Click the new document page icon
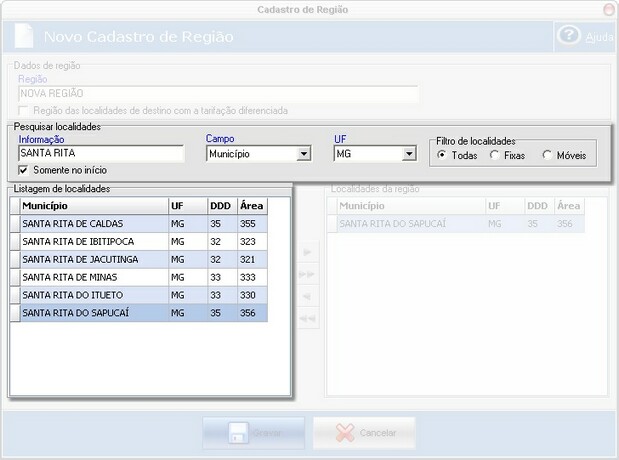This screenshot has height=460, width=619. [24, 36]
